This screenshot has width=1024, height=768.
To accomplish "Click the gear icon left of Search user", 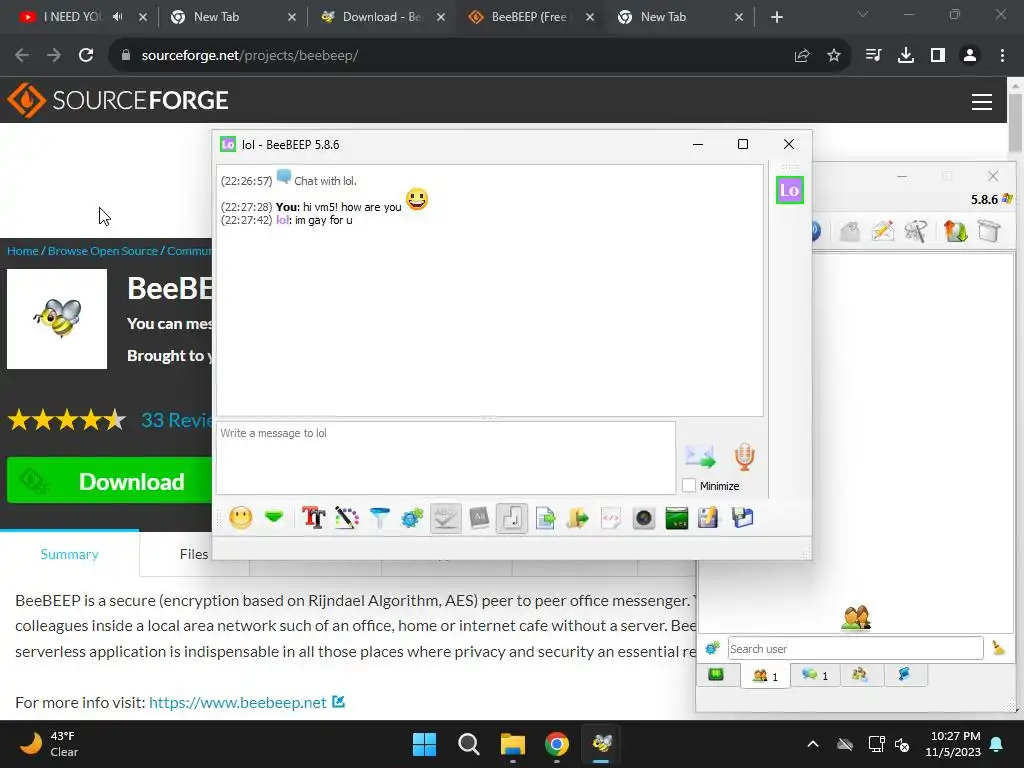I will pos(712,648).
